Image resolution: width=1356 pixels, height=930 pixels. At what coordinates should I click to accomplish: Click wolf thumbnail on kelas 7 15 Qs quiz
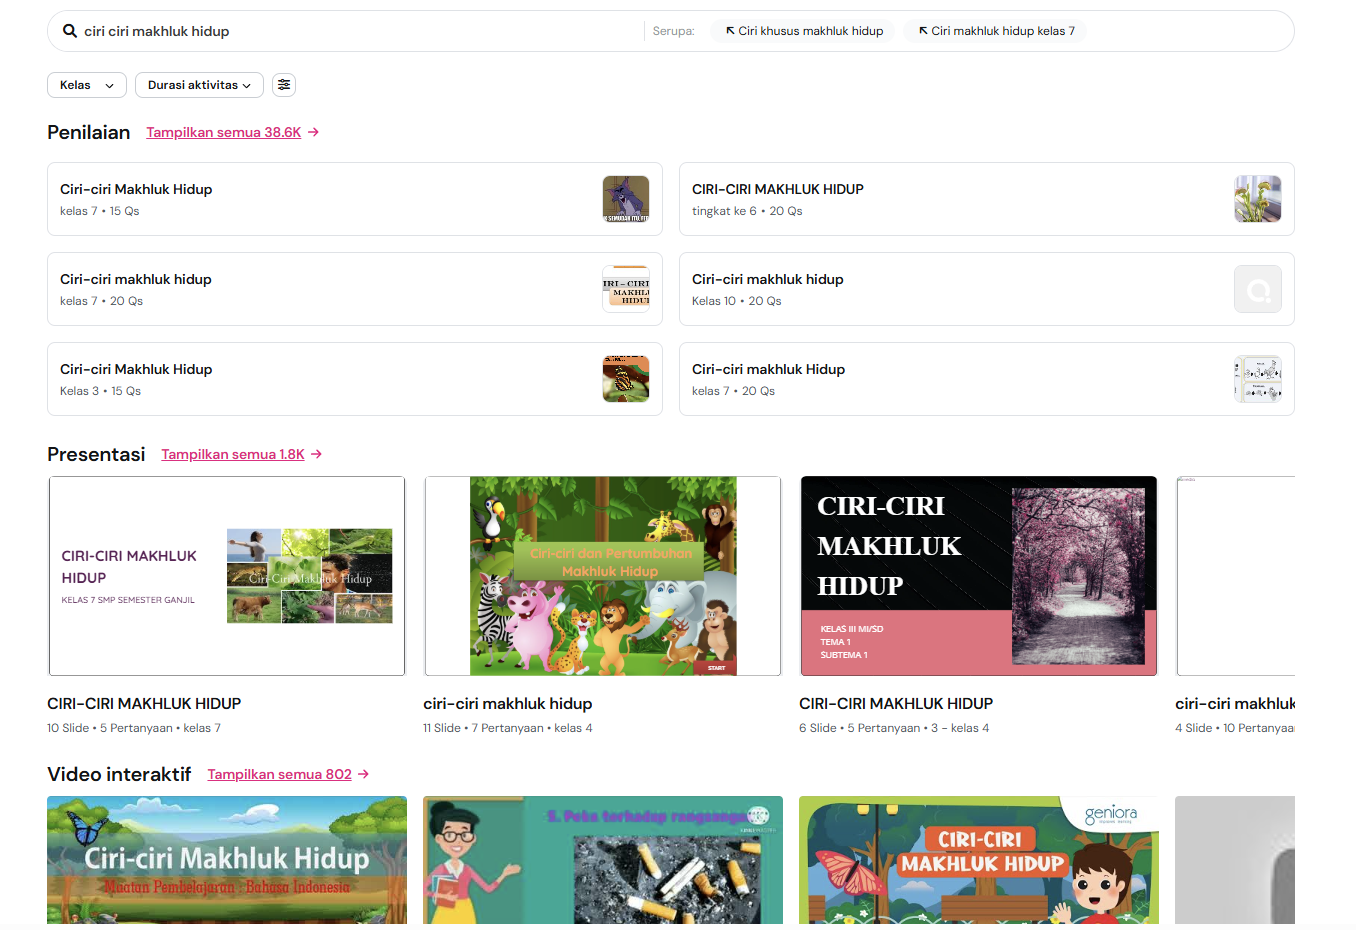point(626,199)
